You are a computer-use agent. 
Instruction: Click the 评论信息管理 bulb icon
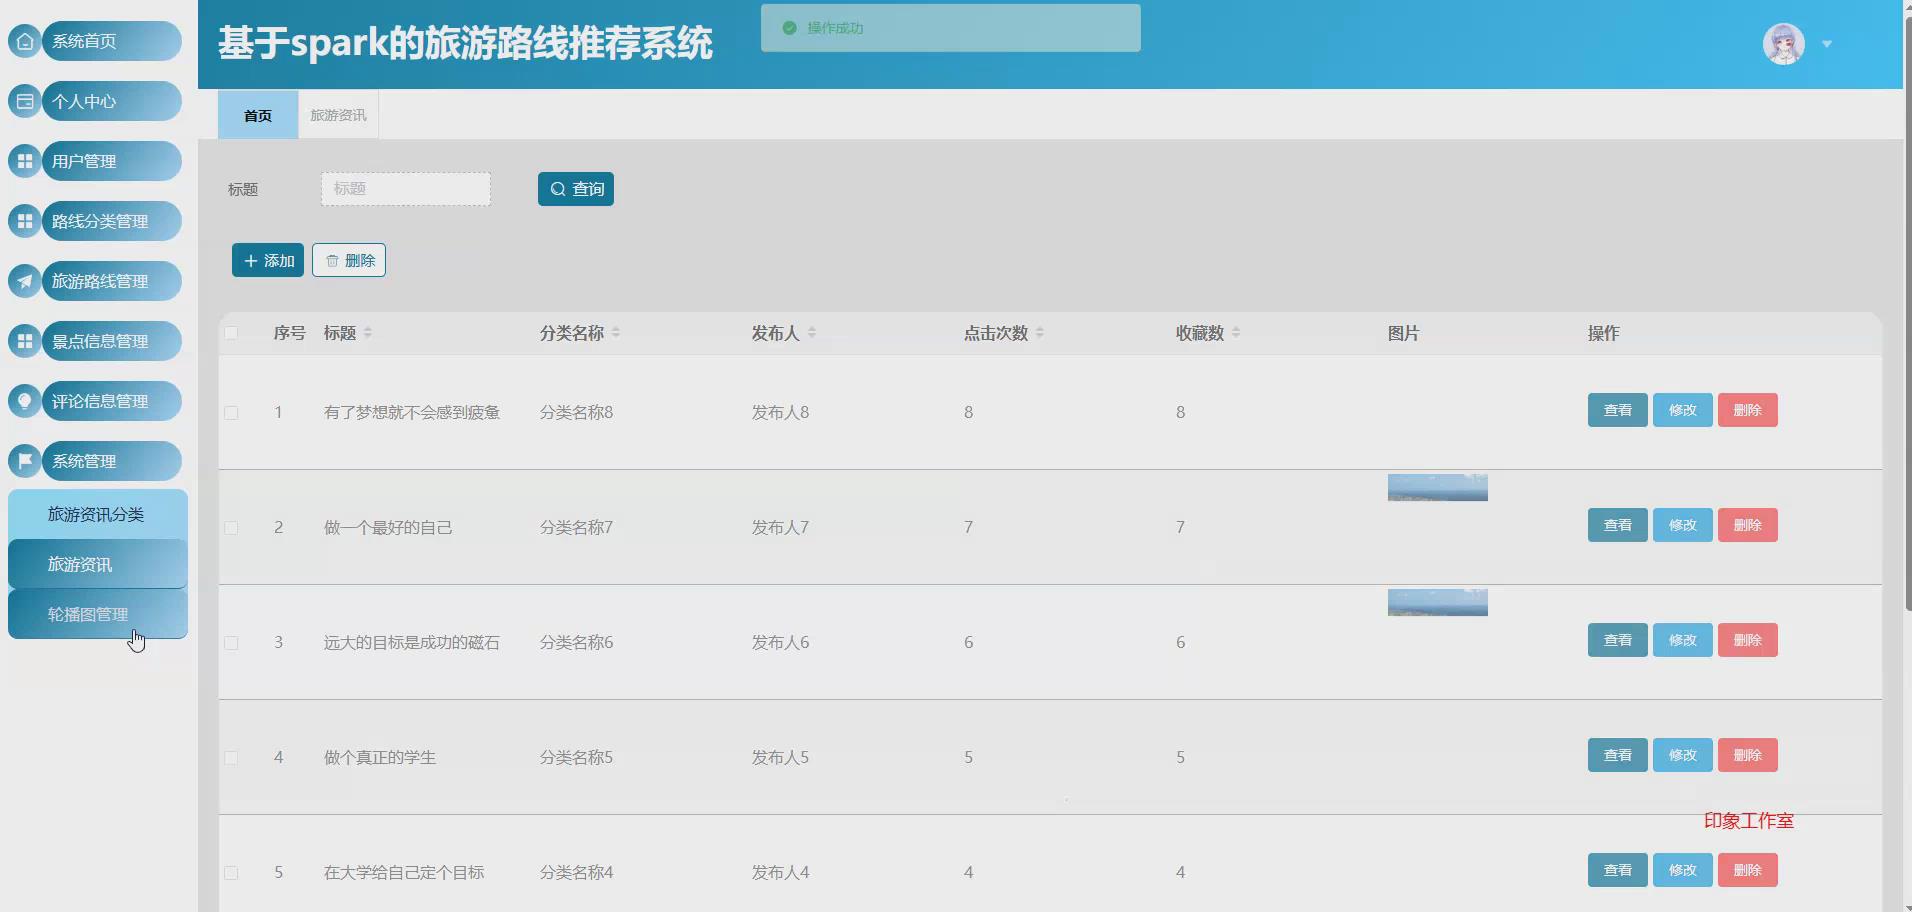(x=24, y=401)
